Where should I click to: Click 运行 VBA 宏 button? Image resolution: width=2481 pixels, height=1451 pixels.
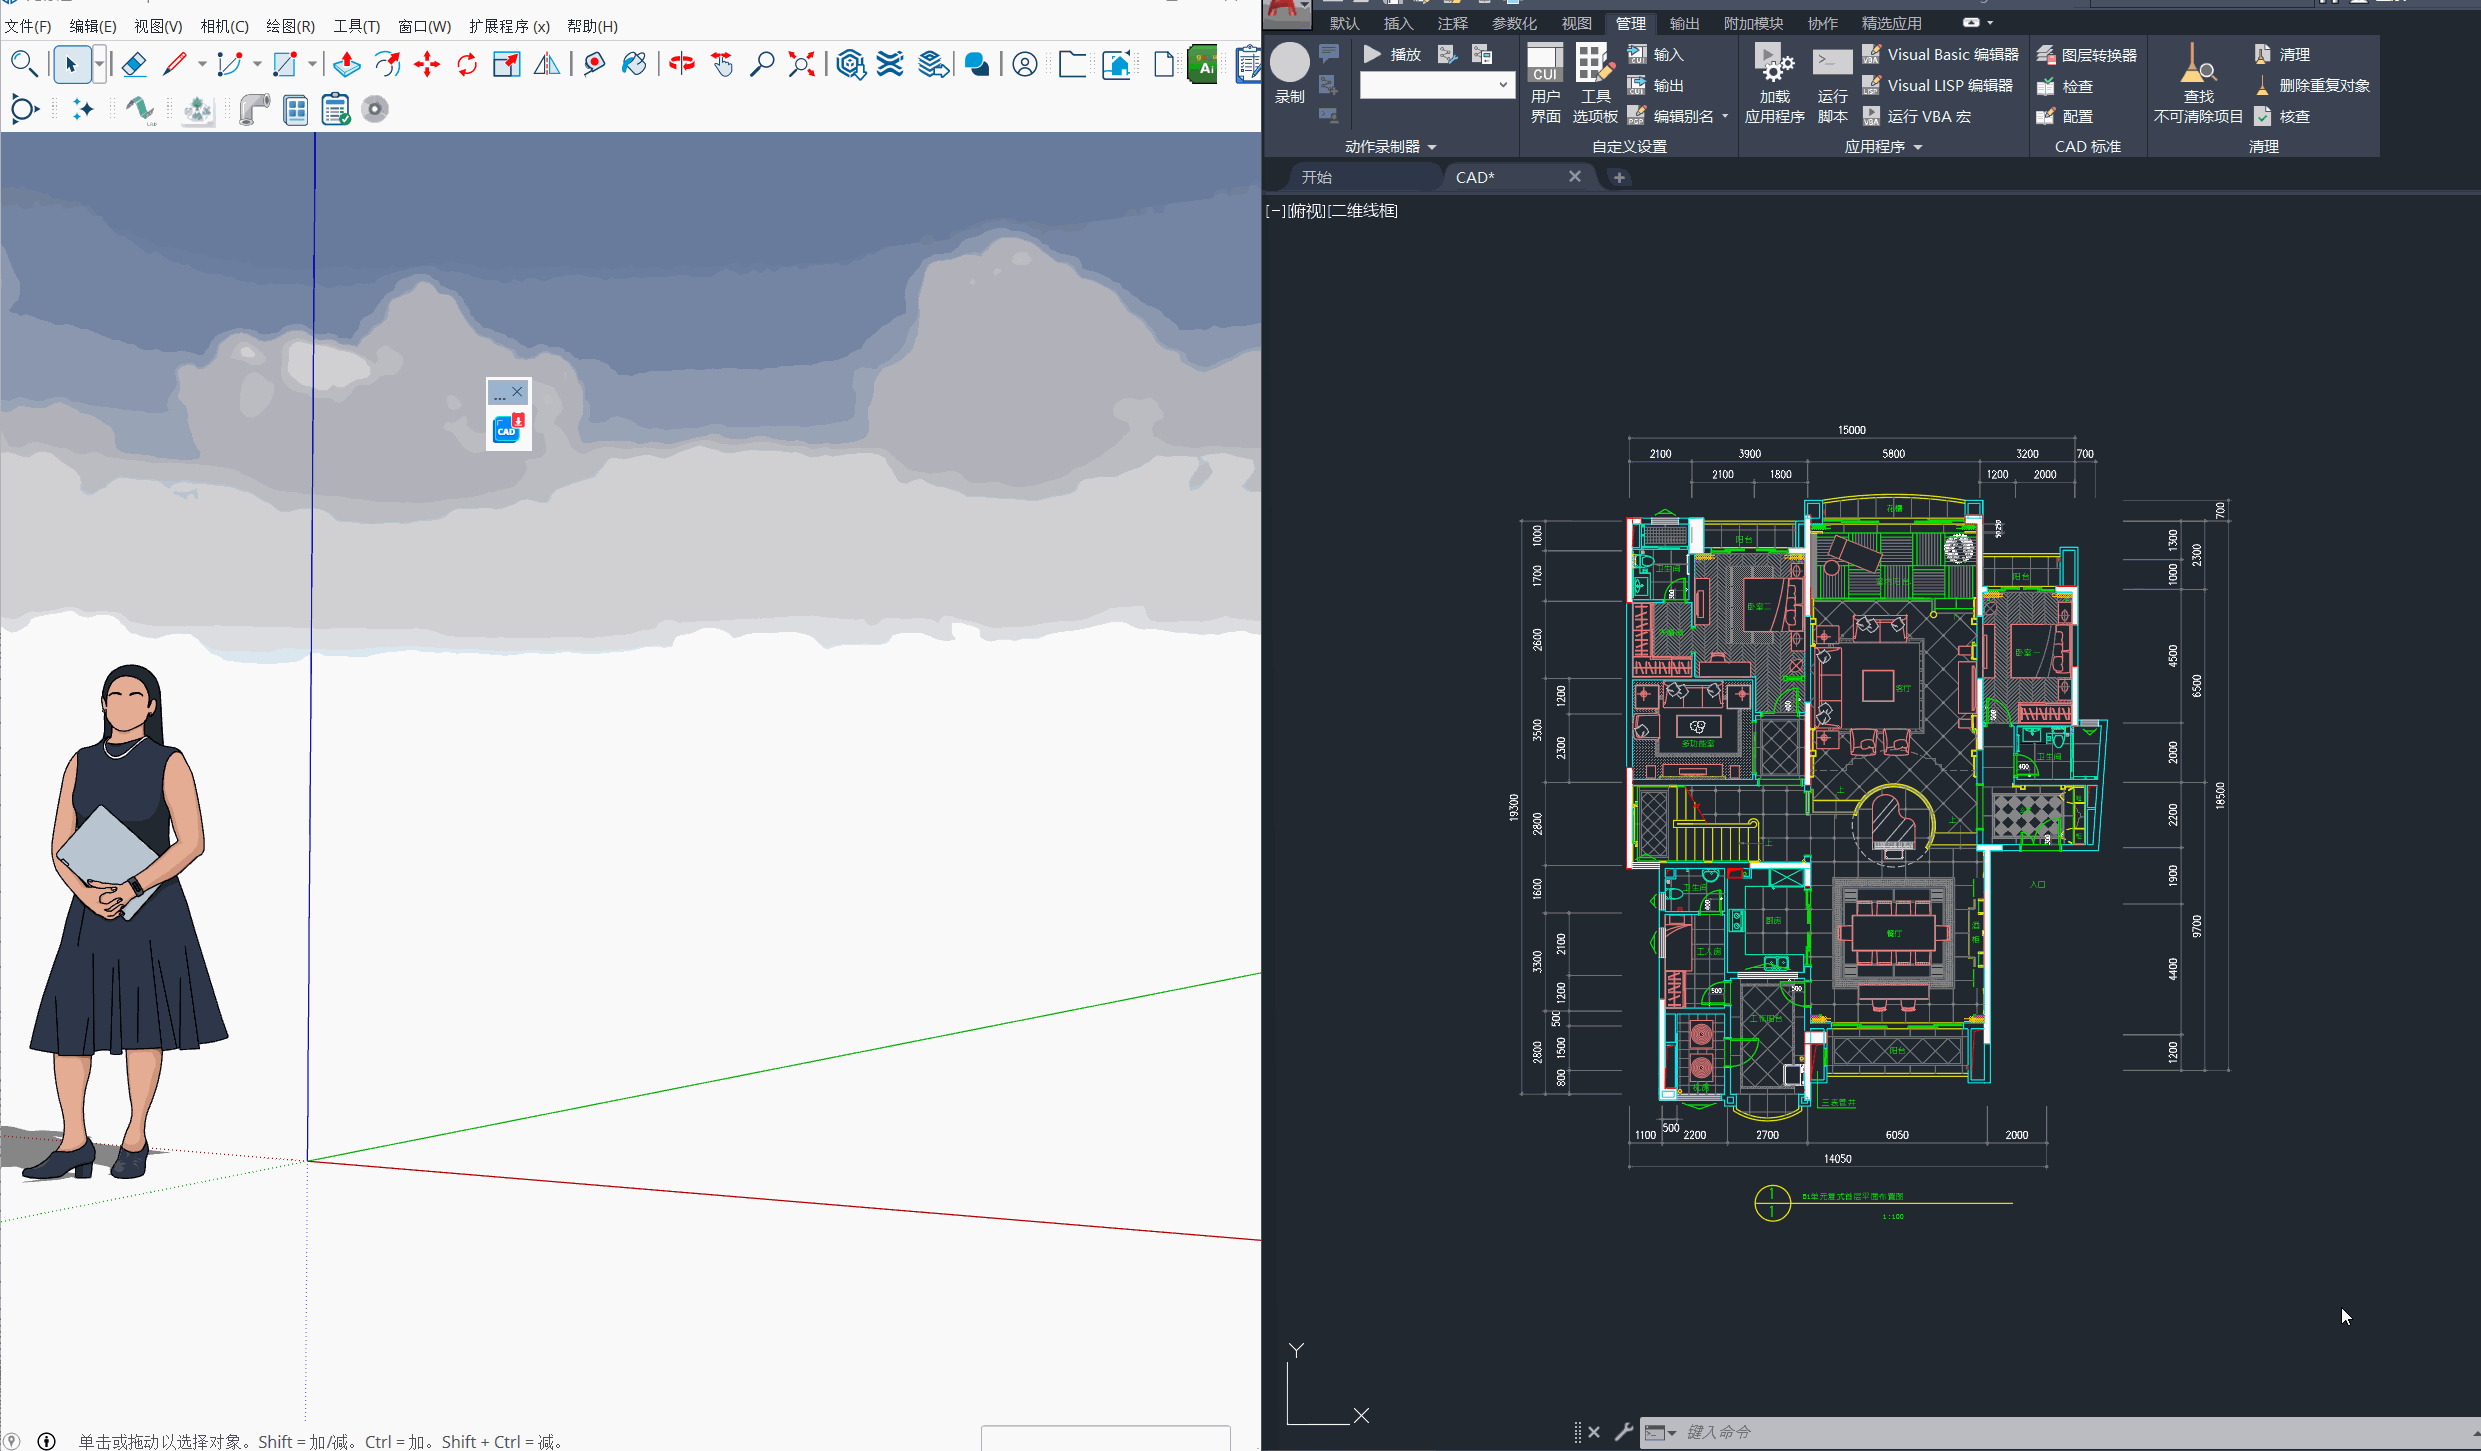[1917, 117]
